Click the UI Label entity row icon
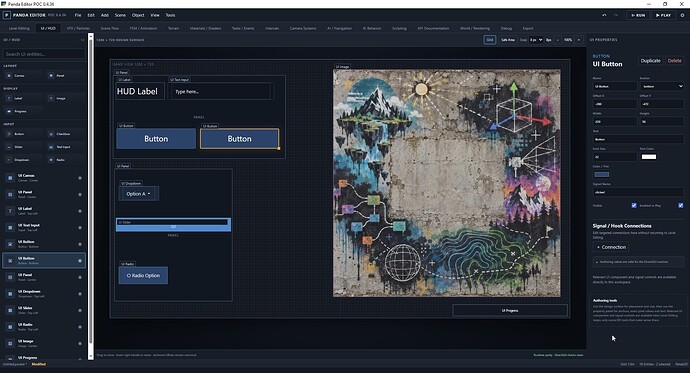This screenshot has width=690, height=373. click(10, 211)
